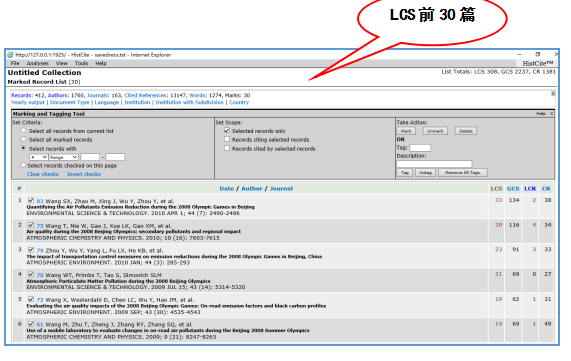Close the statistics summary bar
The width and height of the screenshot is (571, 361).
(x=553, y=94)
